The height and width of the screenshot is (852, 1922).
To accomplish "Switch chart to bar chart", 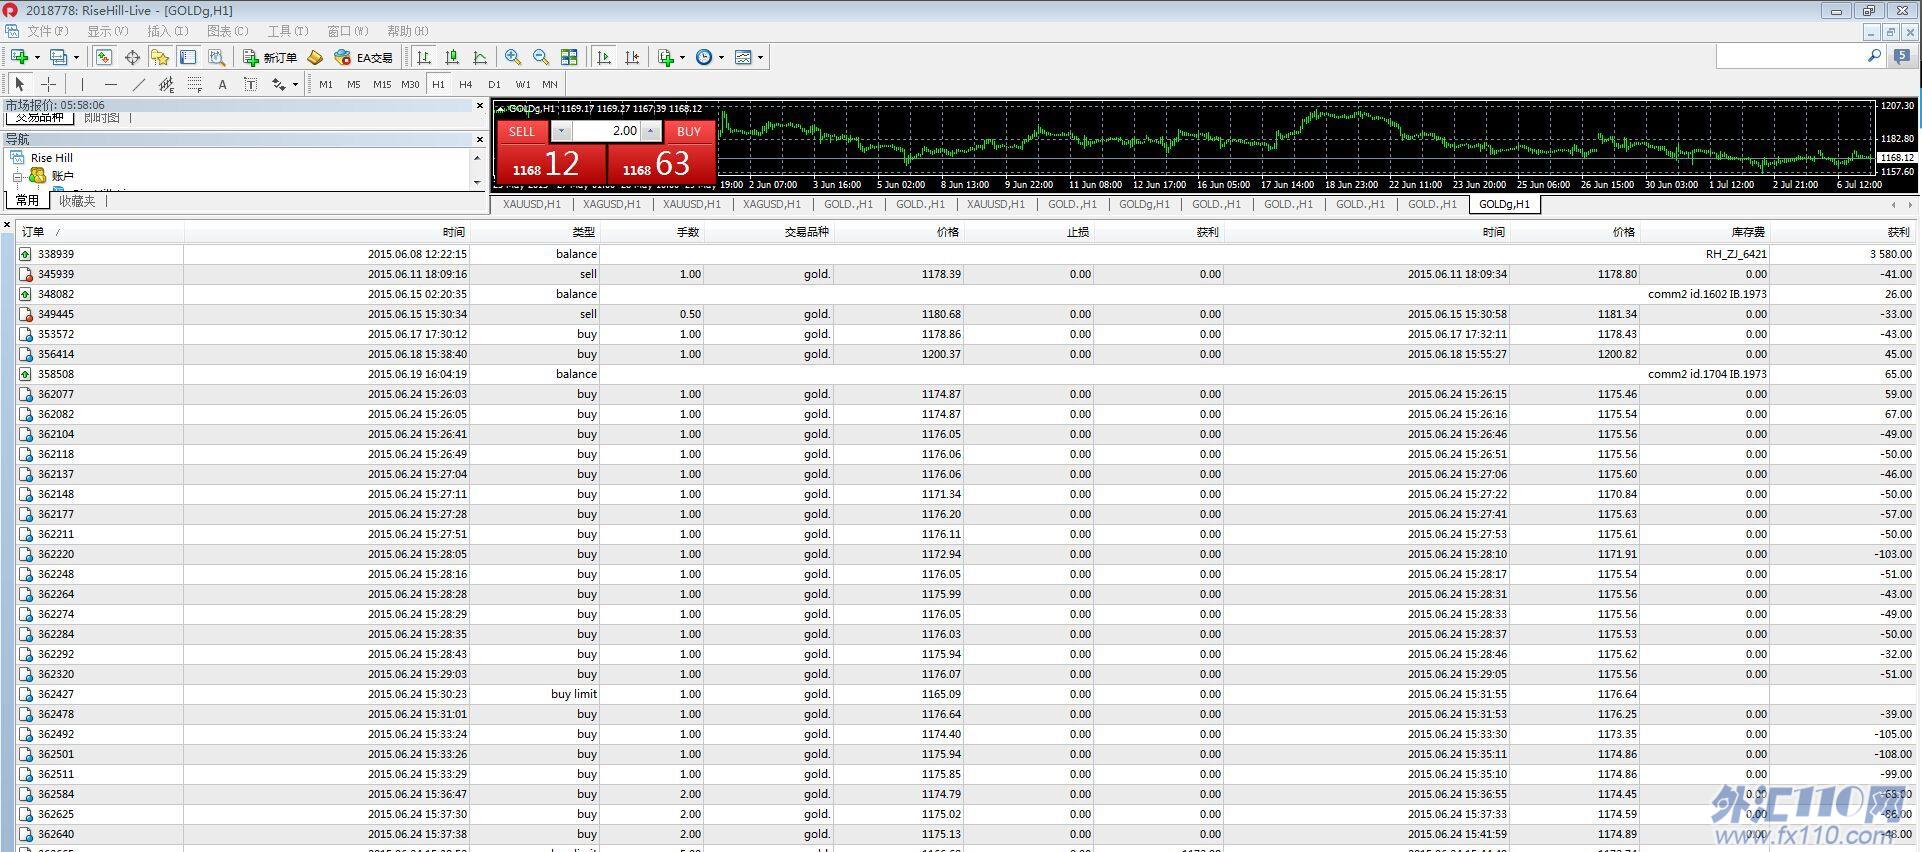I will (x=424, y=57).
